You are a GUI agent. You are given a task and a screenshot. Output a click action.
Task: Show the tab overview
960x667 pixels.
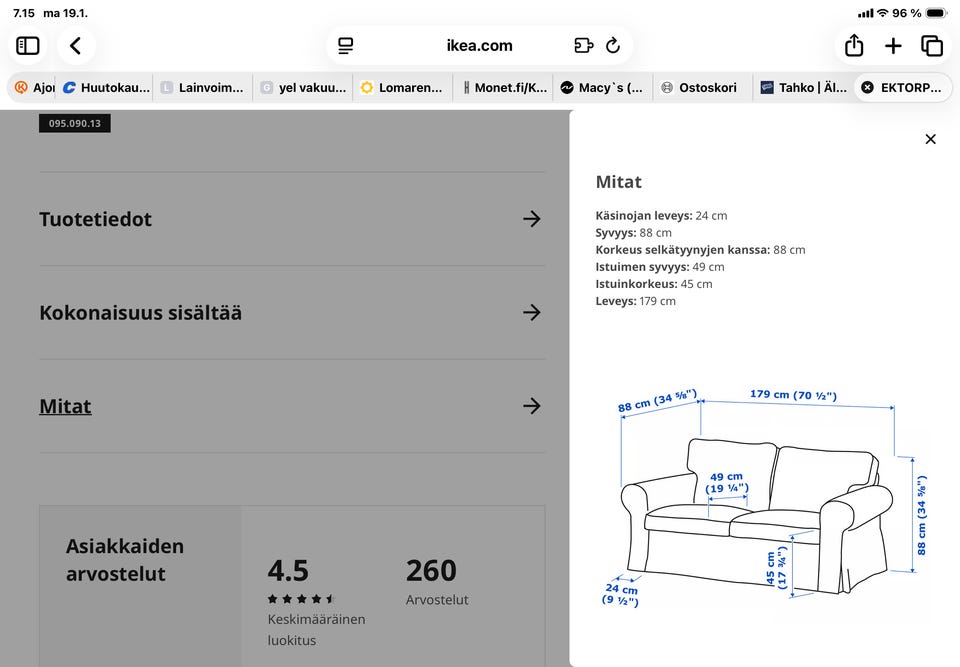(932, 46)
